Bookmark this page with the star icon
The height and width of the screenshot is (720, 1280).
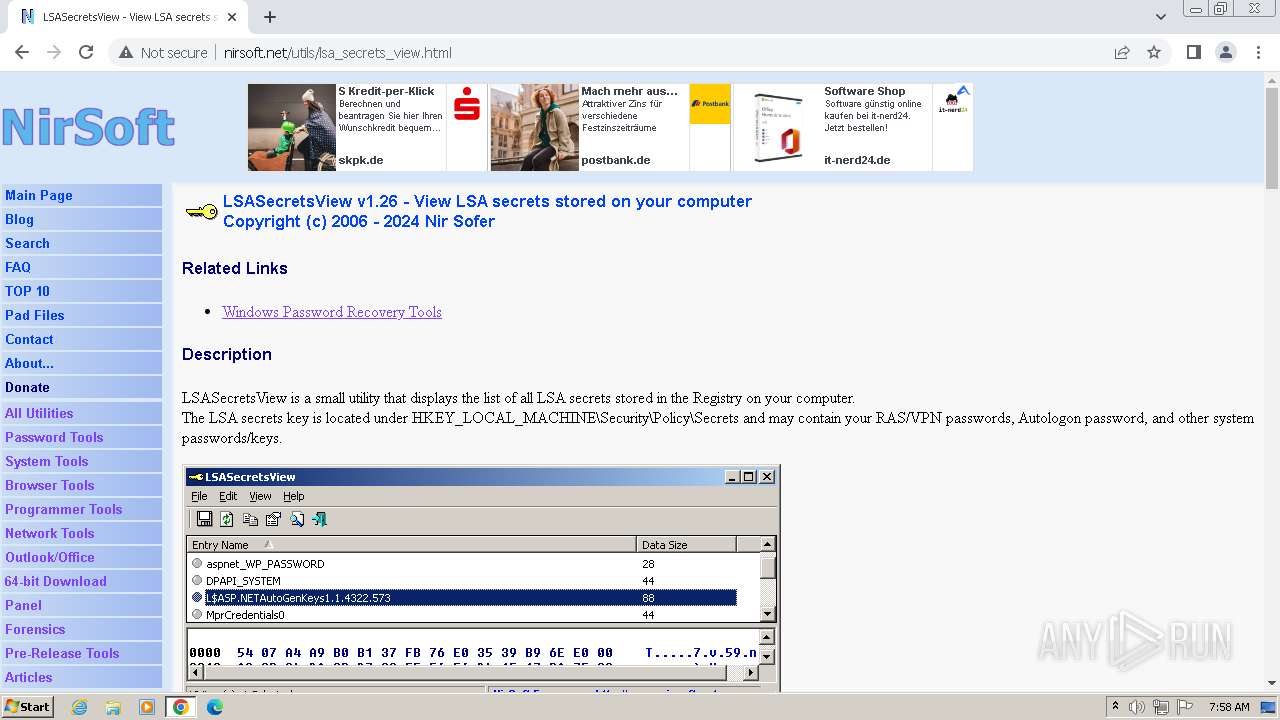tap(1154, 53)
